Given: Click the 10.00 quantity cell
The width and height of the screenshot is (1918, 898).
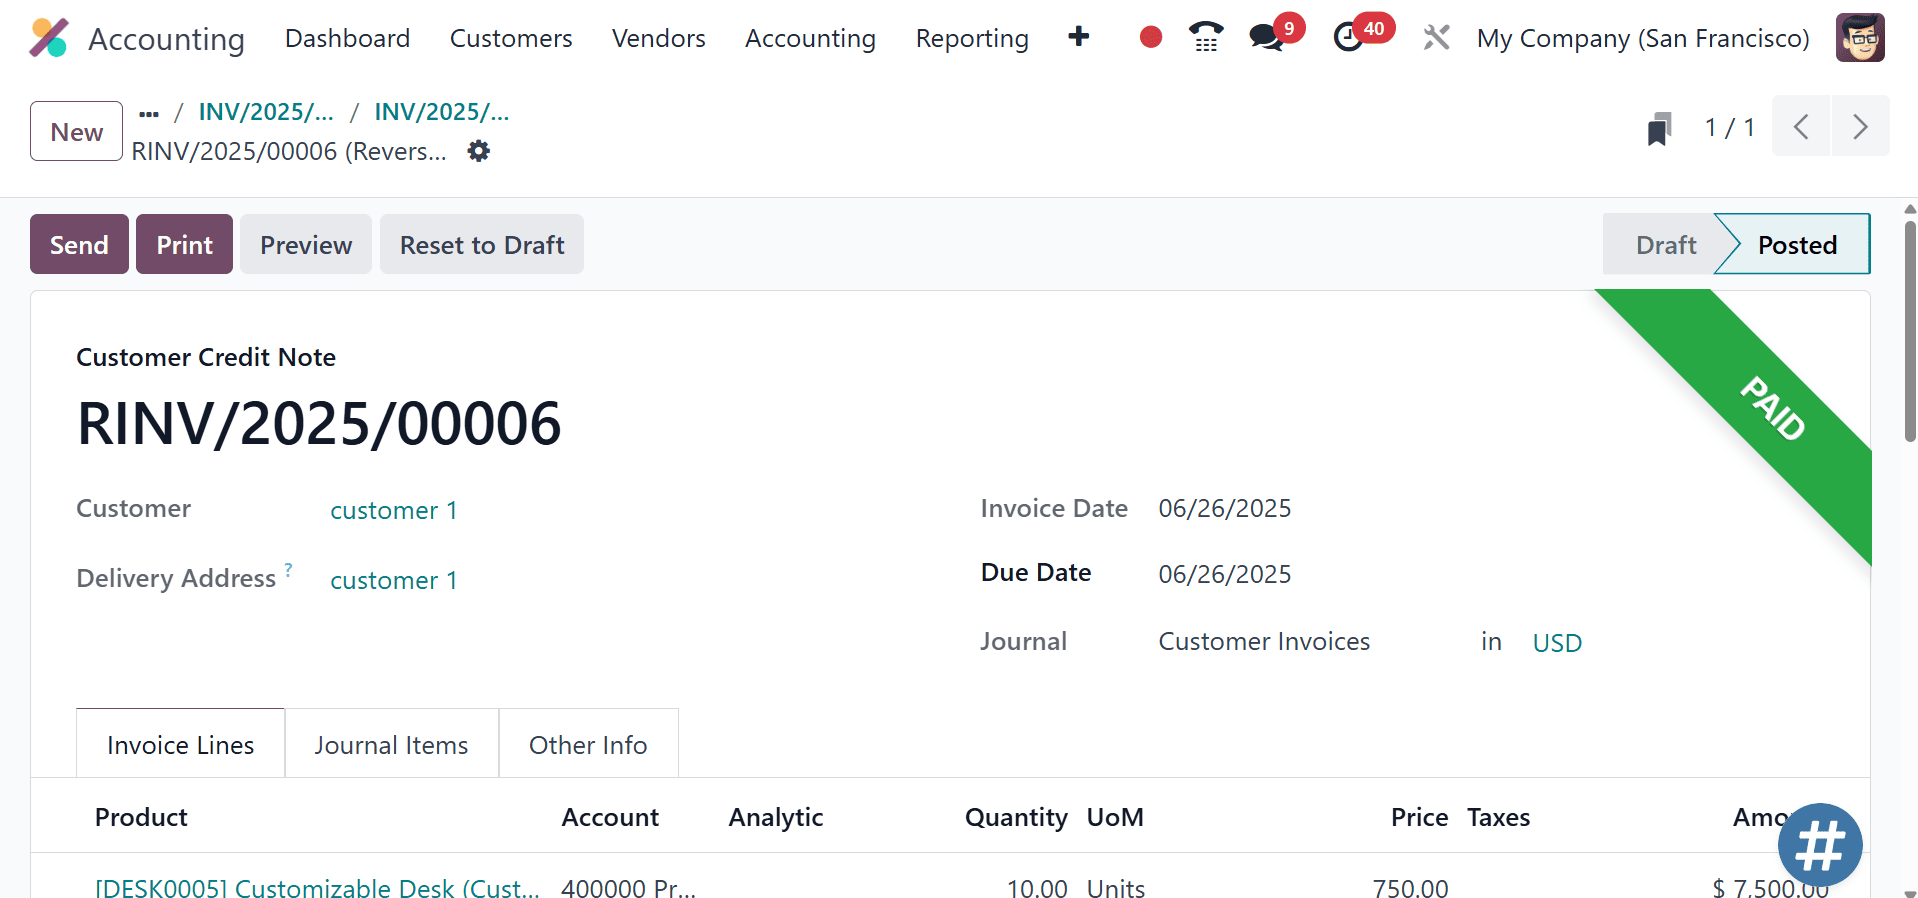Looking at the screenshot, I should [1037, 888].
